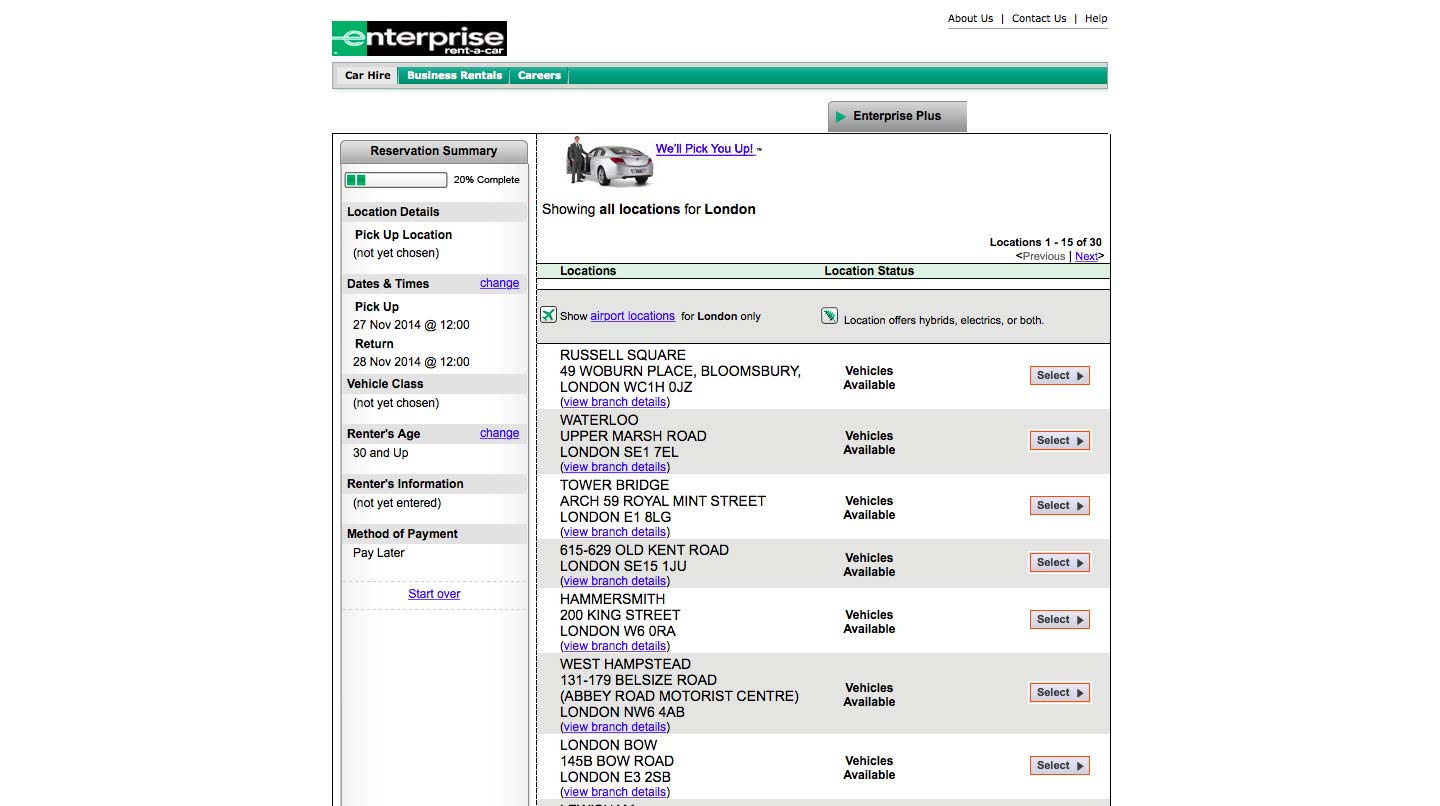Select the Waterloo branch
The image size is (1440, 806).
tap(1059, 441)
